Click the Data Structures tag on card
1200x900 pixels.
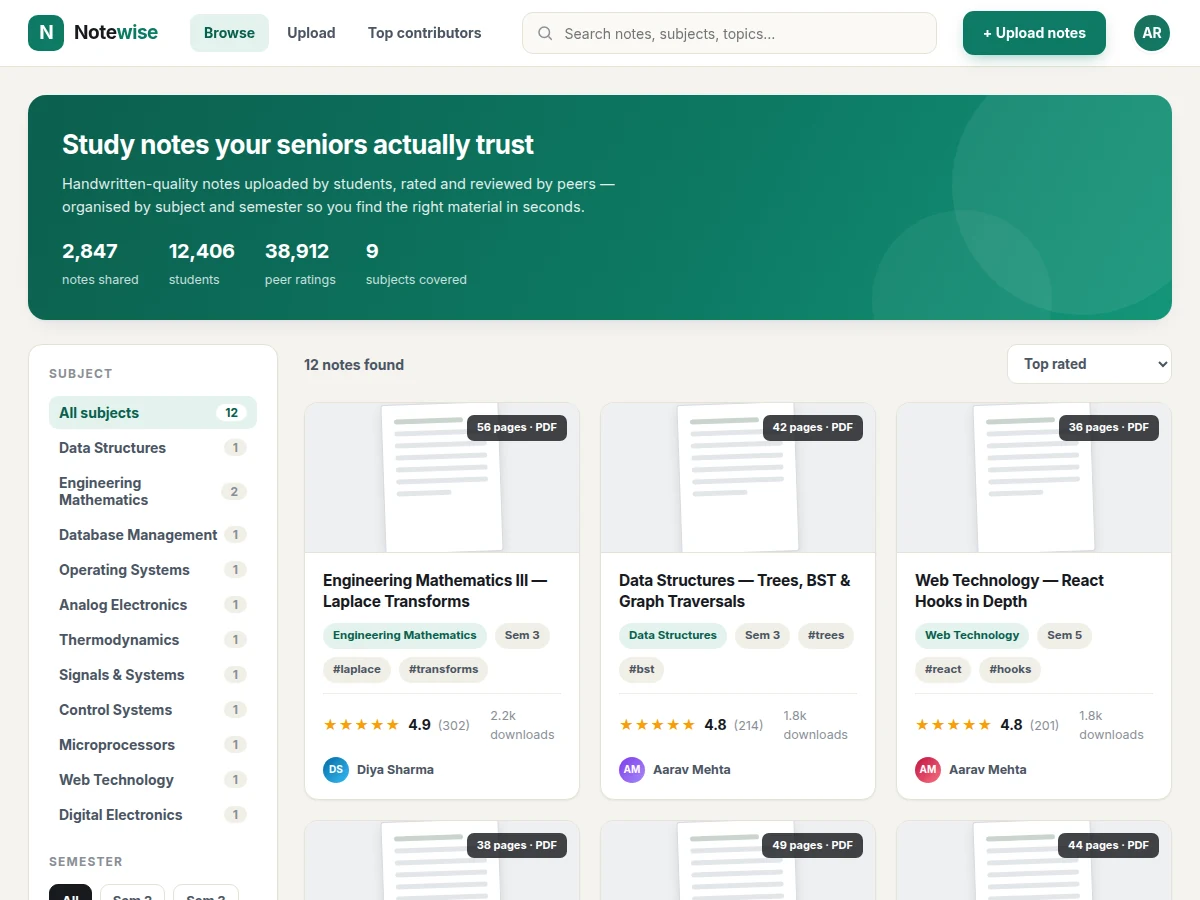(x=673, y=635)
